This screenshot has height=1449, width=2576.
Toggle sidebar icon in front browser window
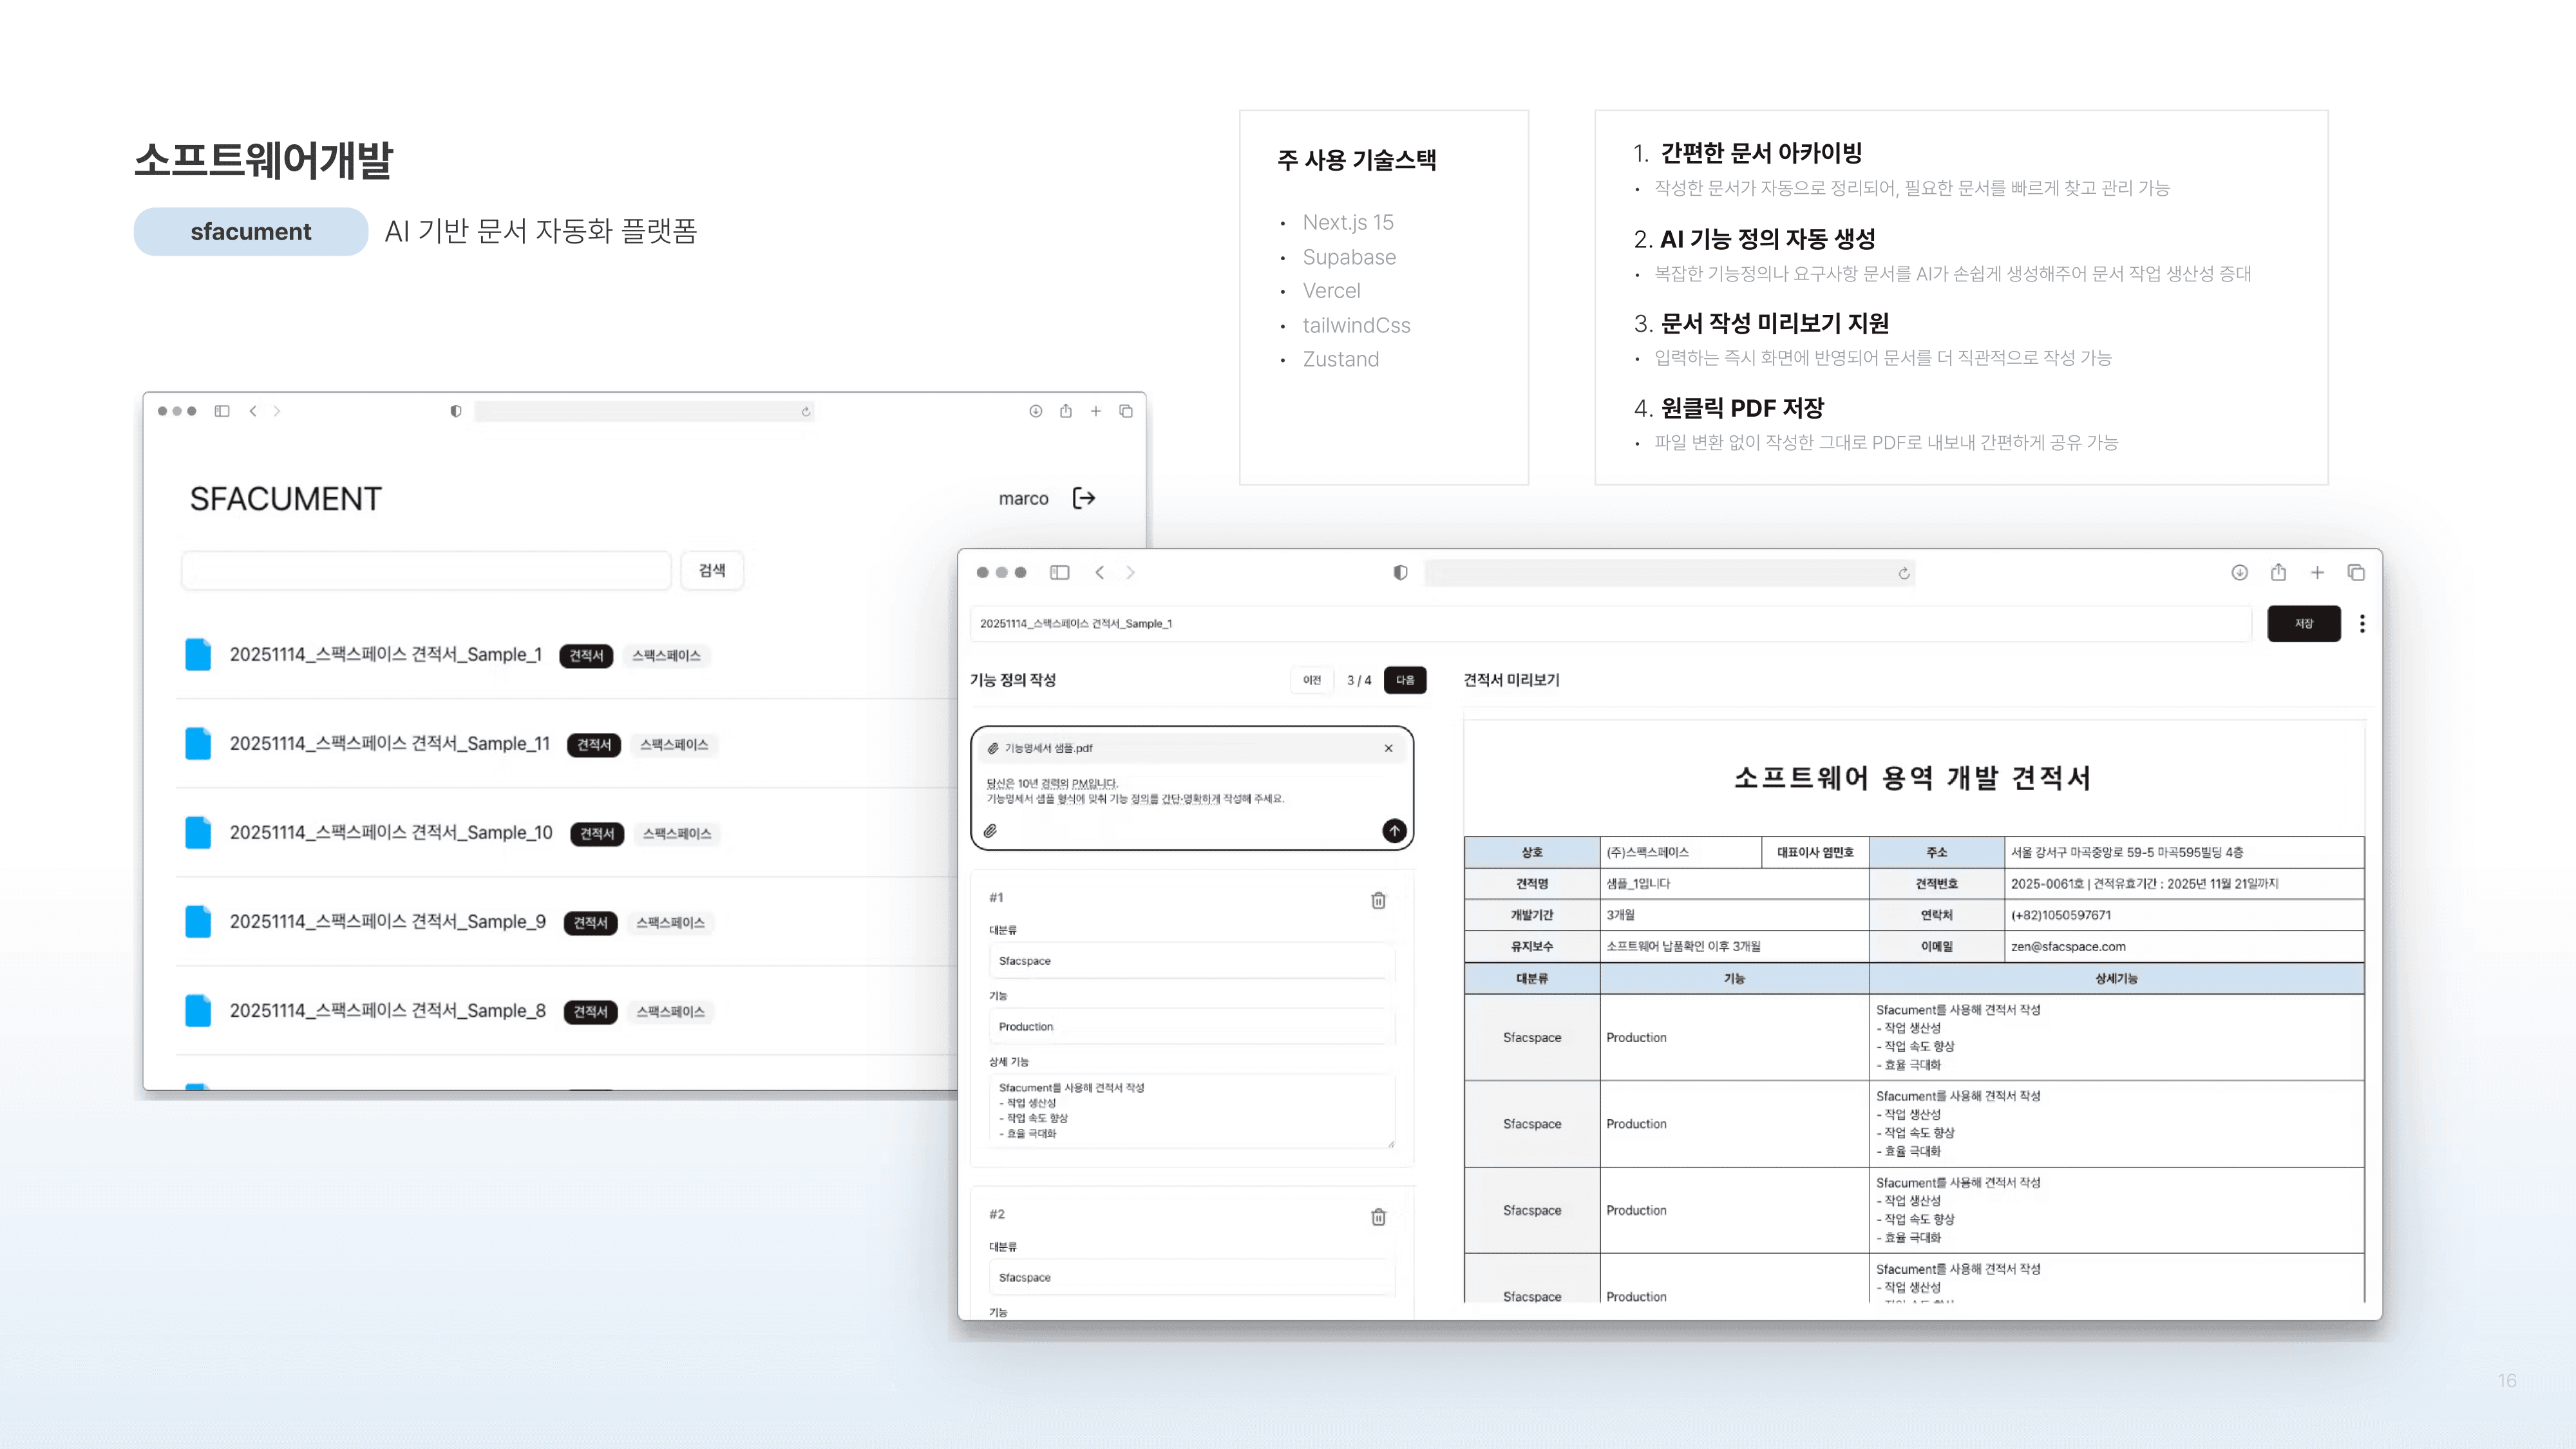coord(1060,572)
